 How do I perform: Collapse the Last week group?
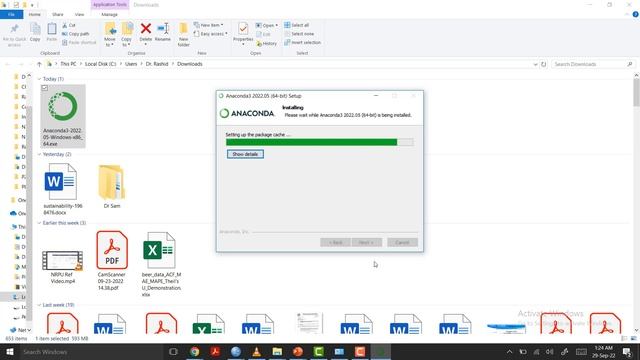[40, 305]
